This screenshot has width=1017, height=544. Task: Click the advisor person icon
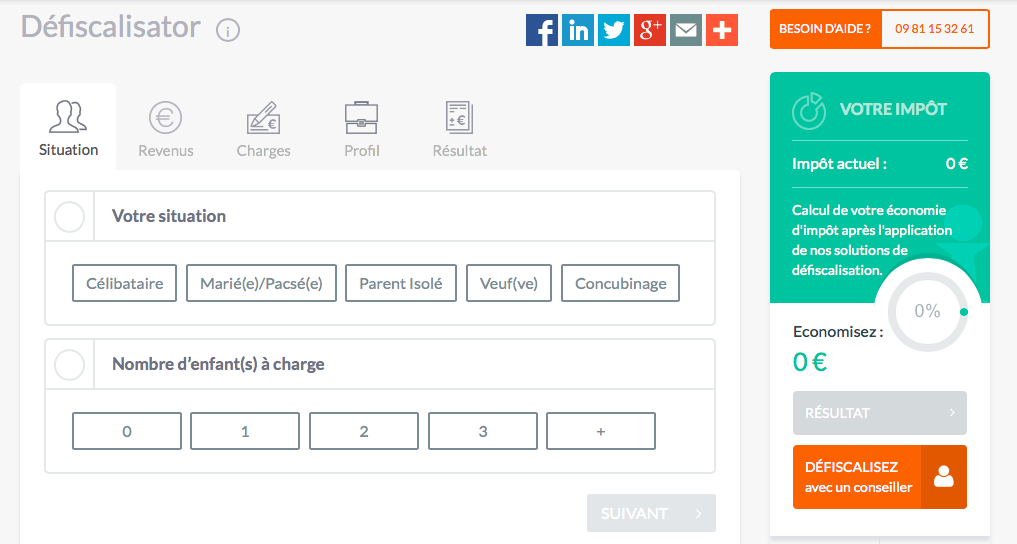click(943, 477)
